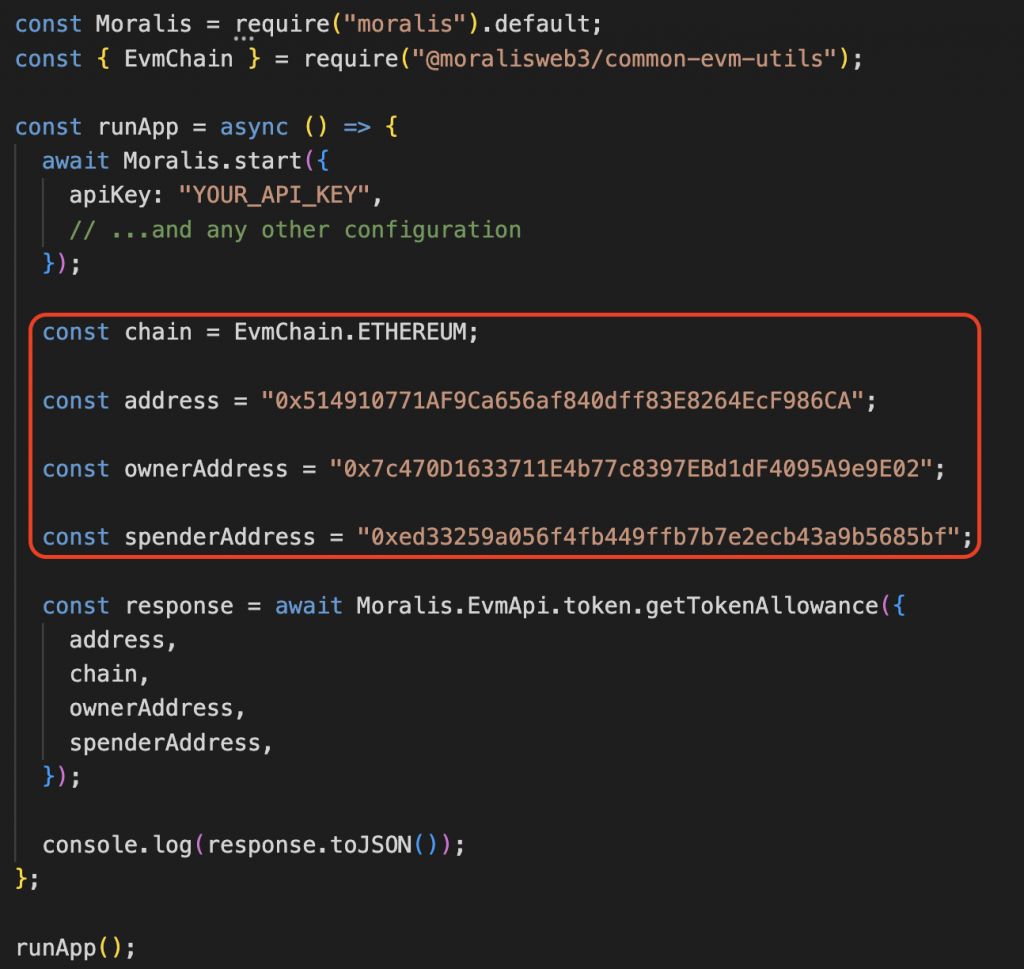
Task: Click the address hex string 0x514910771AF9...
Action: pyautogui.click(x=562, y=400)
